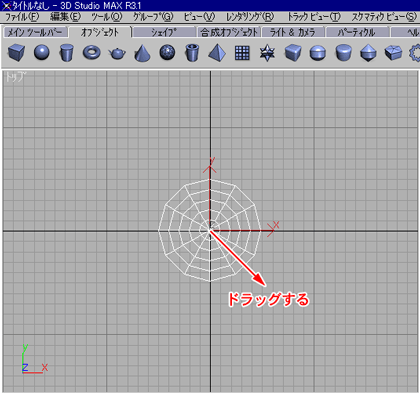Choose the Cone primitive icon
The height and width of the screenshot is (394, 420).
click(x=142, y=53)
